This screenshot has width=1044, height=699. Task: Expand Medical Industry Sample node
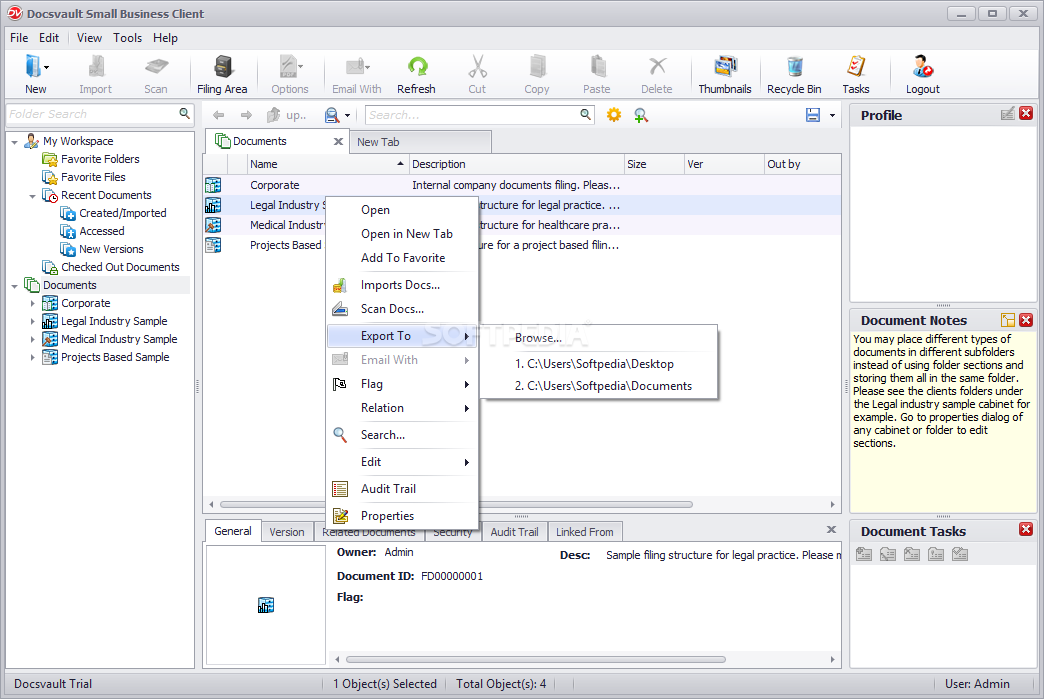click(33, 340)
